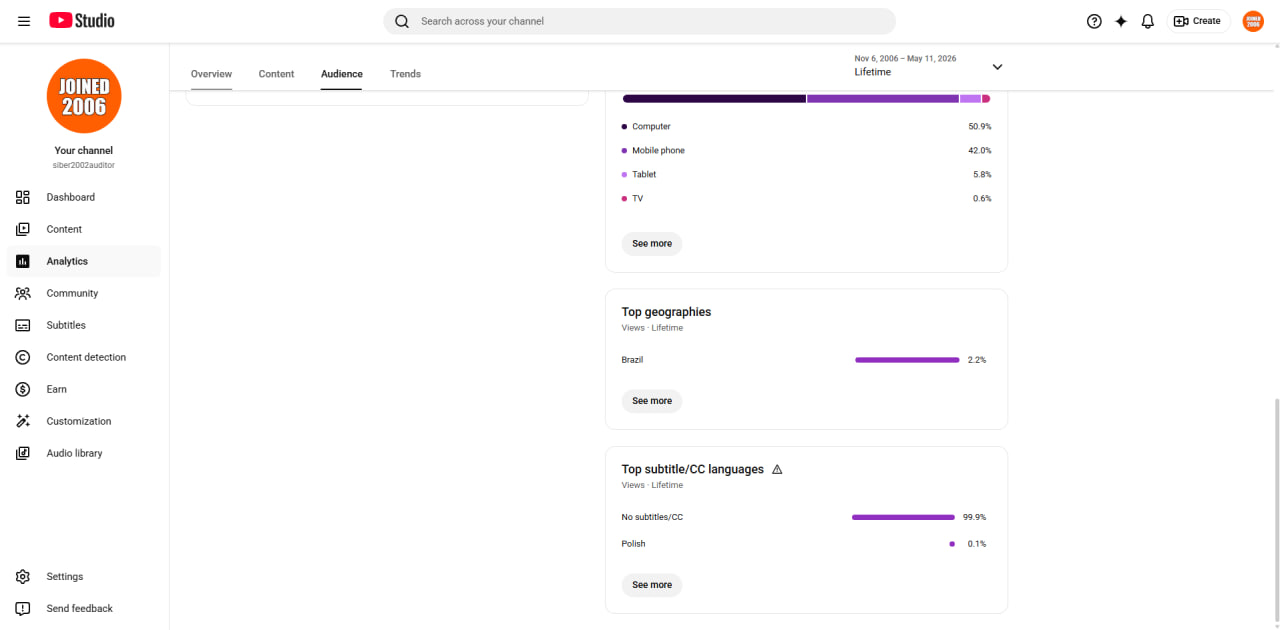
Task: Click the Mobile phone segment of device bar
Action: point(883,99)
